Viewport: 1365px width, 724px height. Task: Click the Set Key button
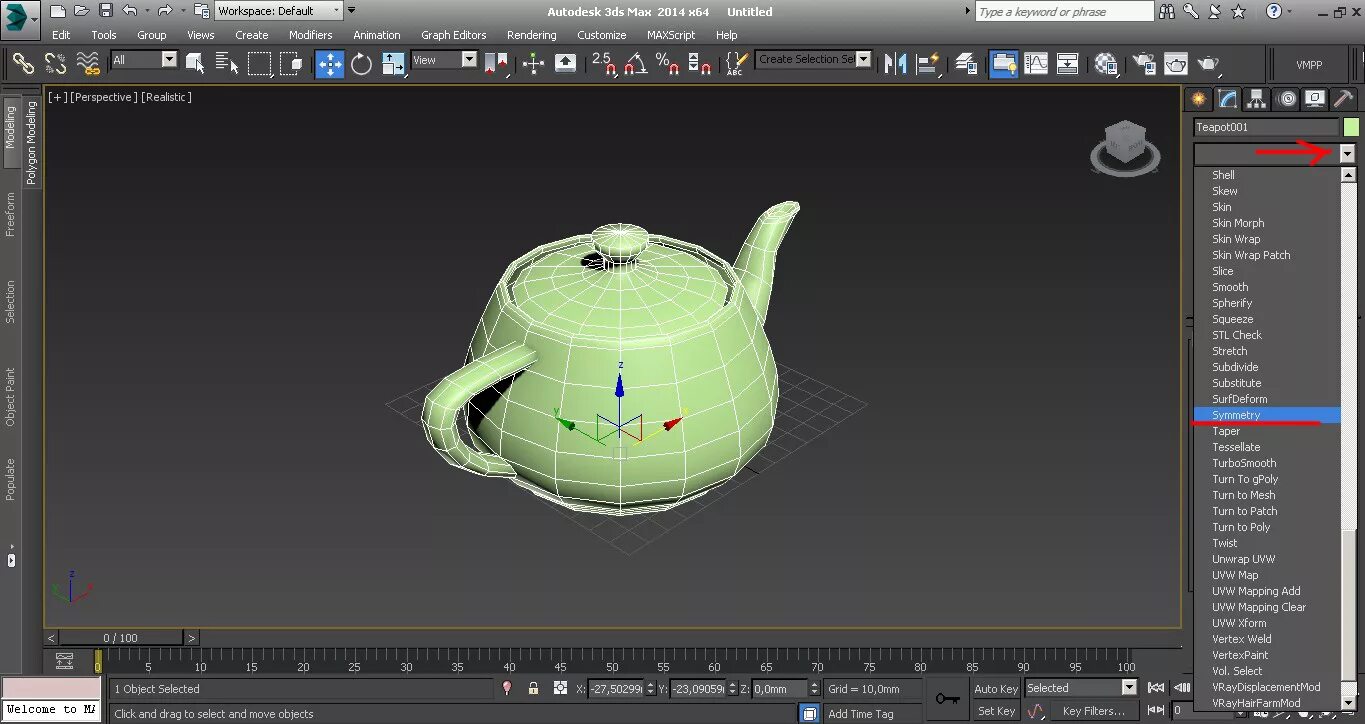pyautogui.click(x=995, y=711)
